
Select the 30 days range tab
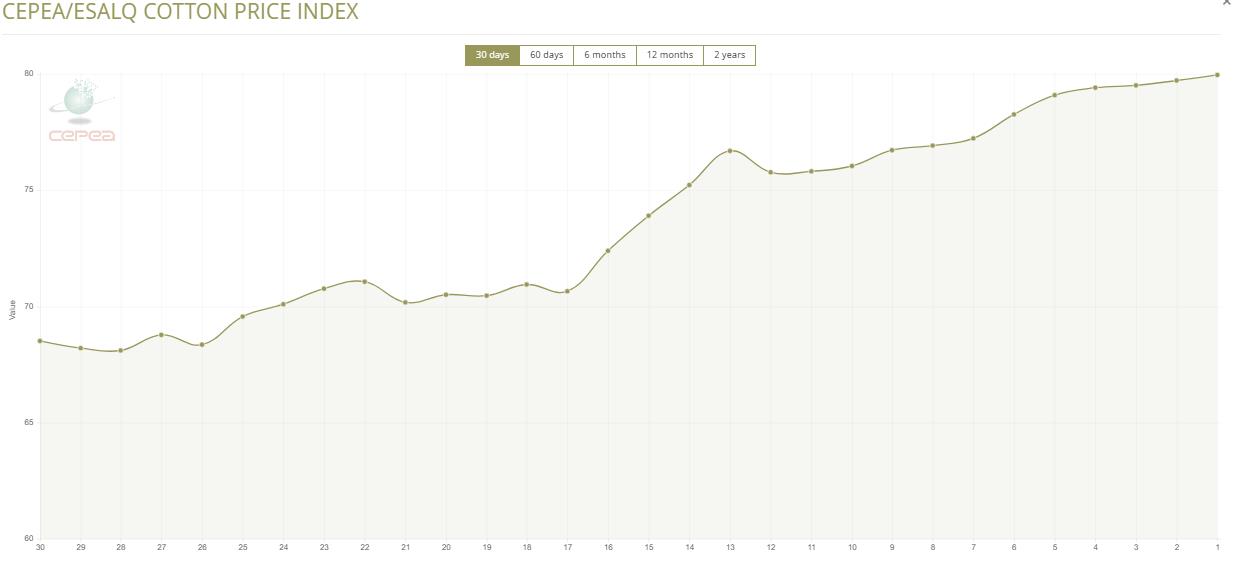click(x=492, y=55)
